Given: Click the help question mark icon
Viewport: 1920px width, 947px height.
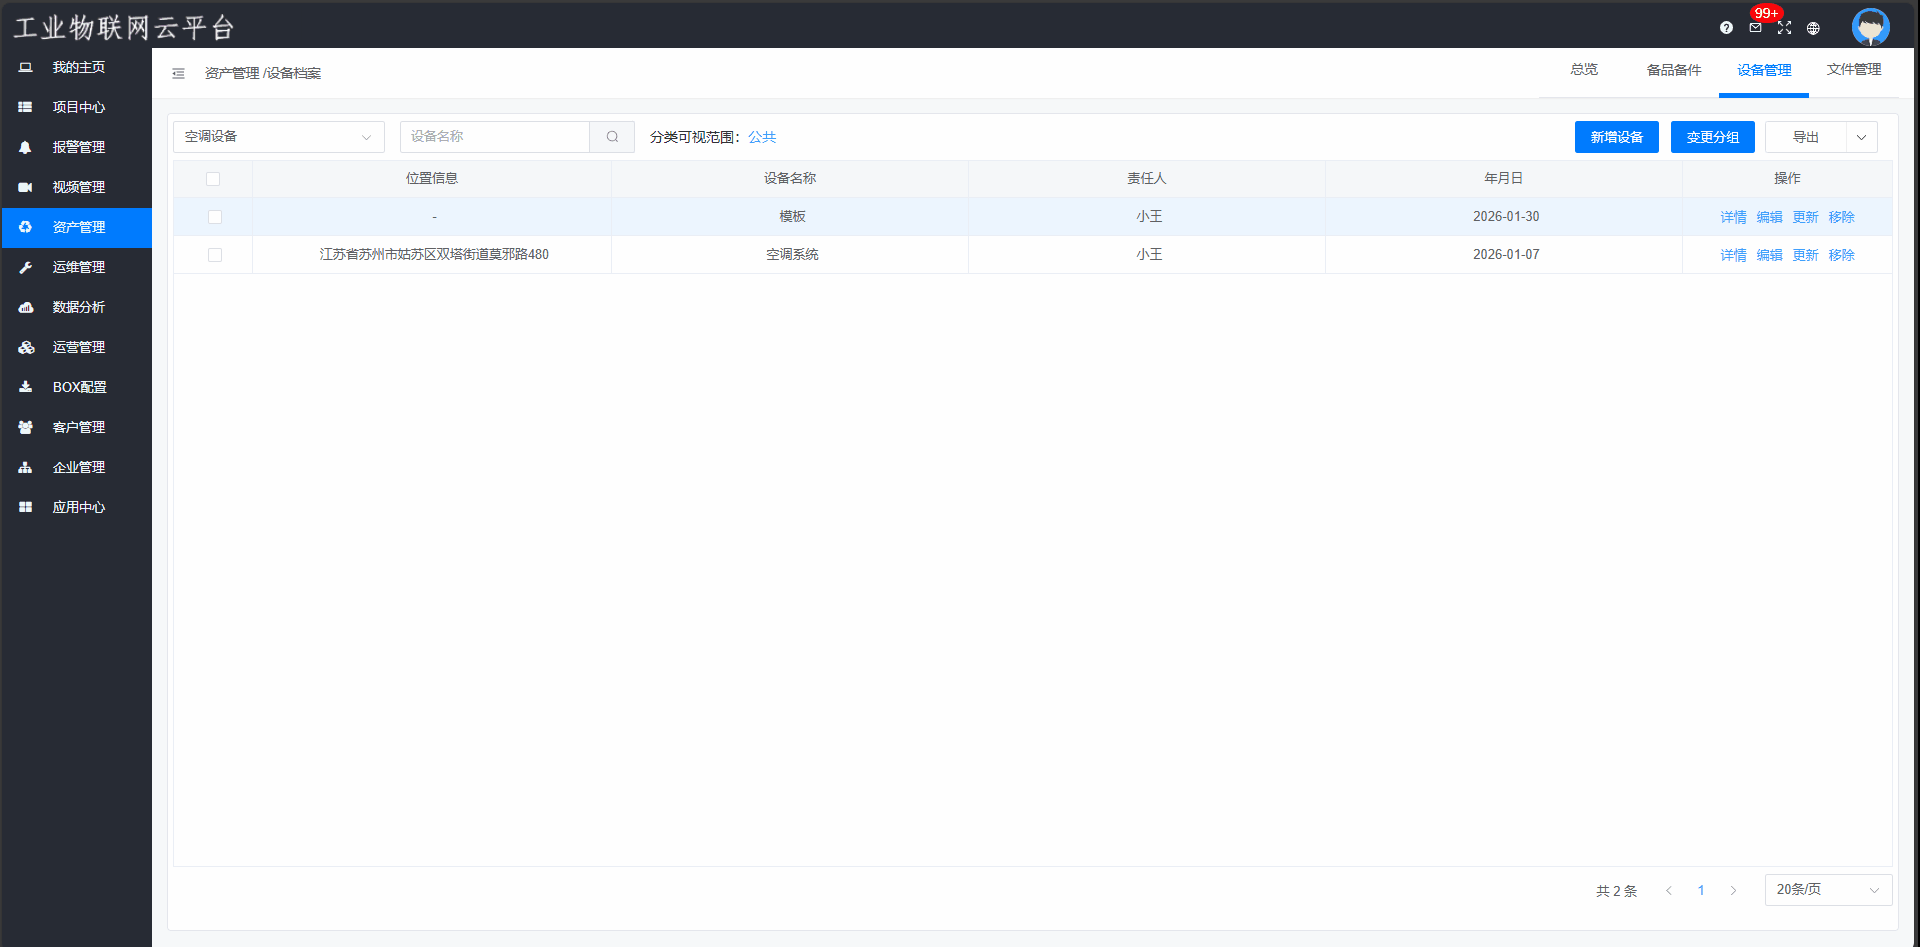Looking at the screenshot, I should coord(1726,28).
